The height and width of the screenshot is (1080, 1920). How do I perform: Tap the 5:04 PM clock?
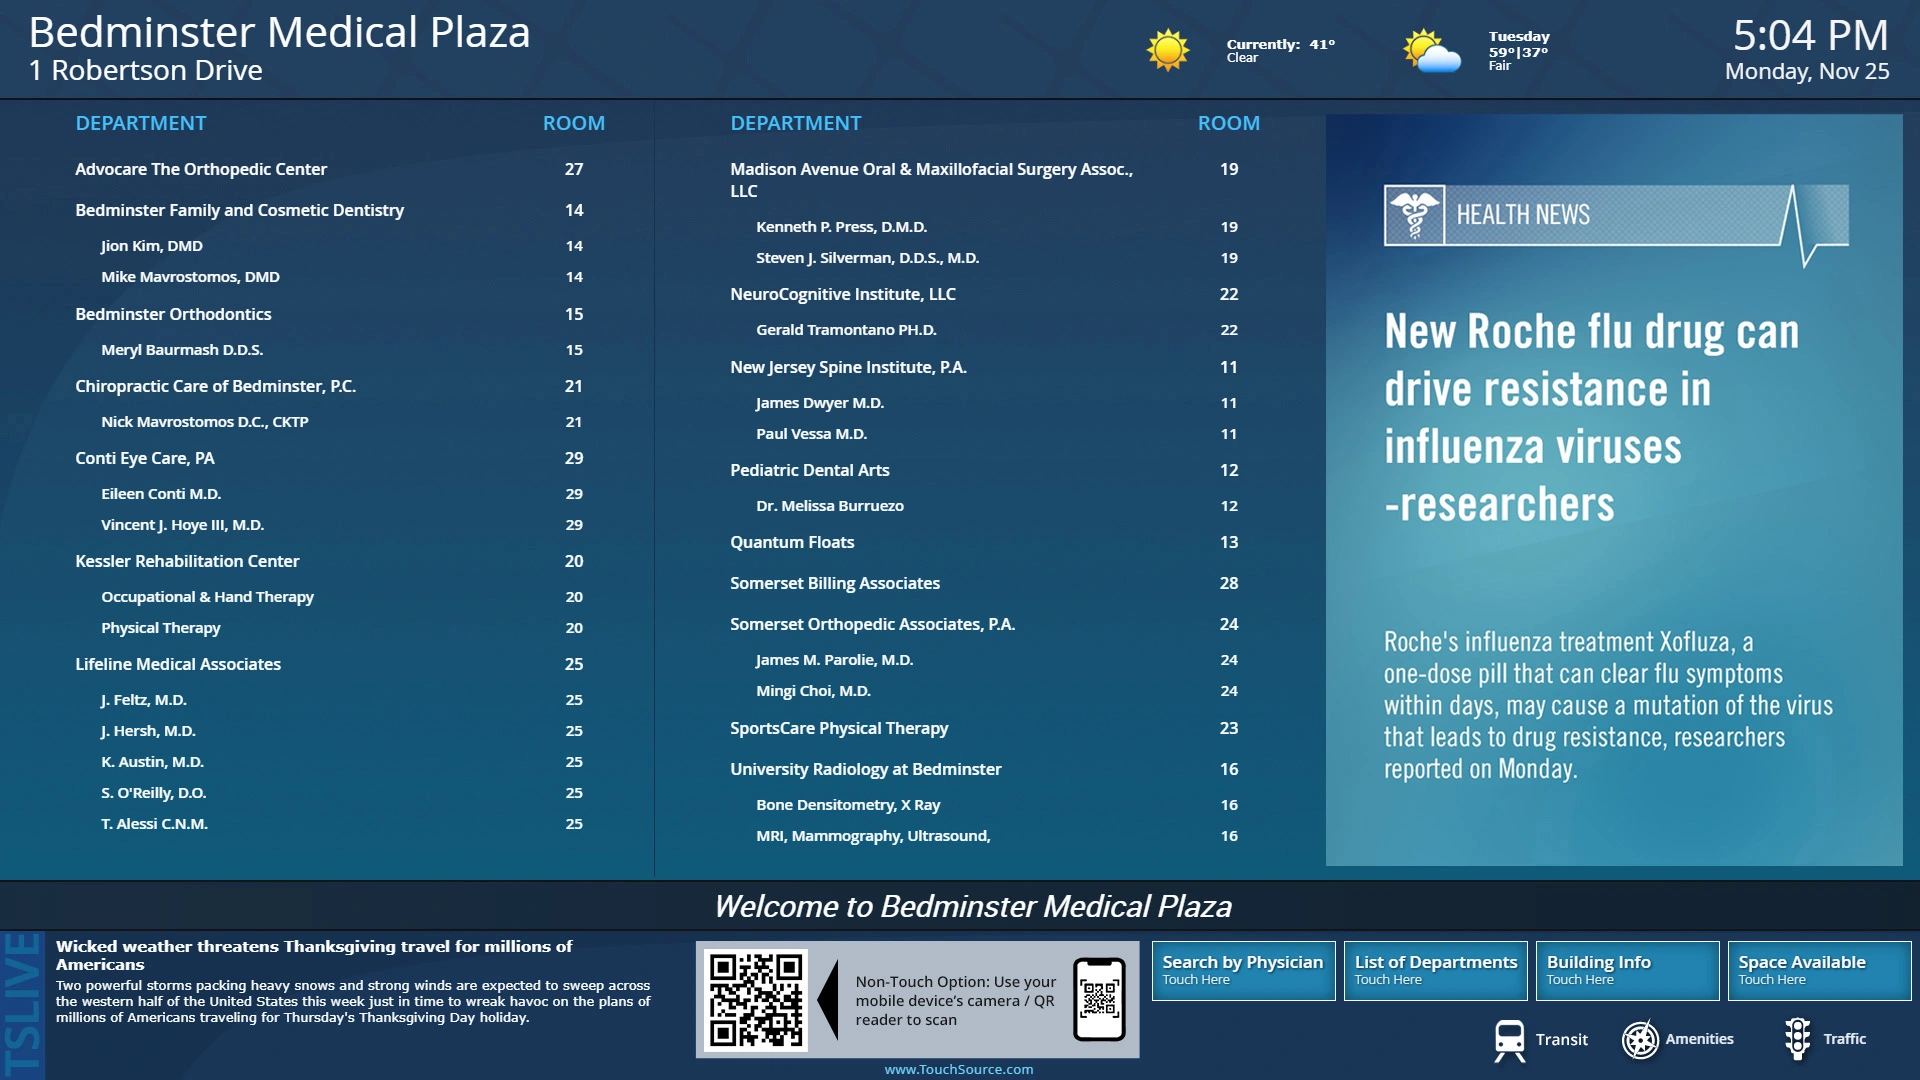[1810, 36]
